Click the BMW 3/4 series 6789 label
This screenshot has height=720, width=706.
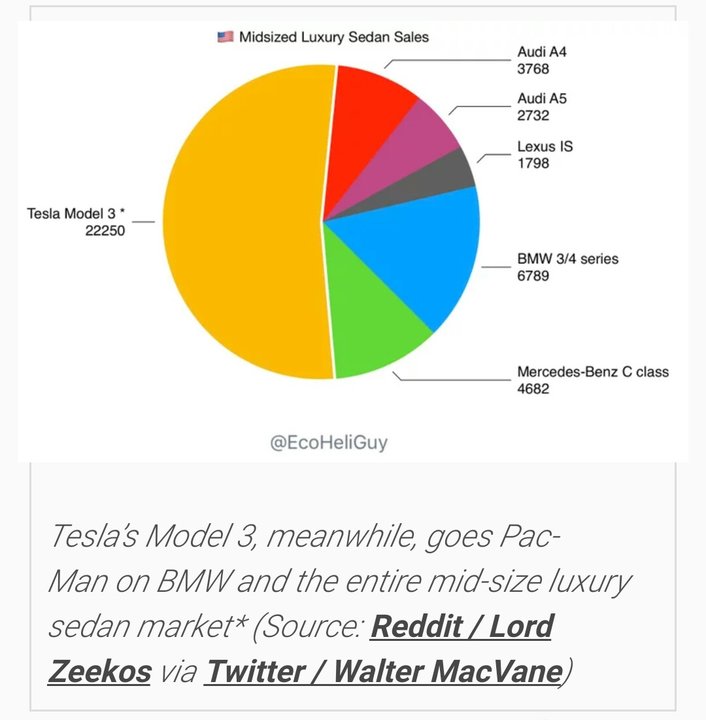pyautogui.click(x=567, y=267)
